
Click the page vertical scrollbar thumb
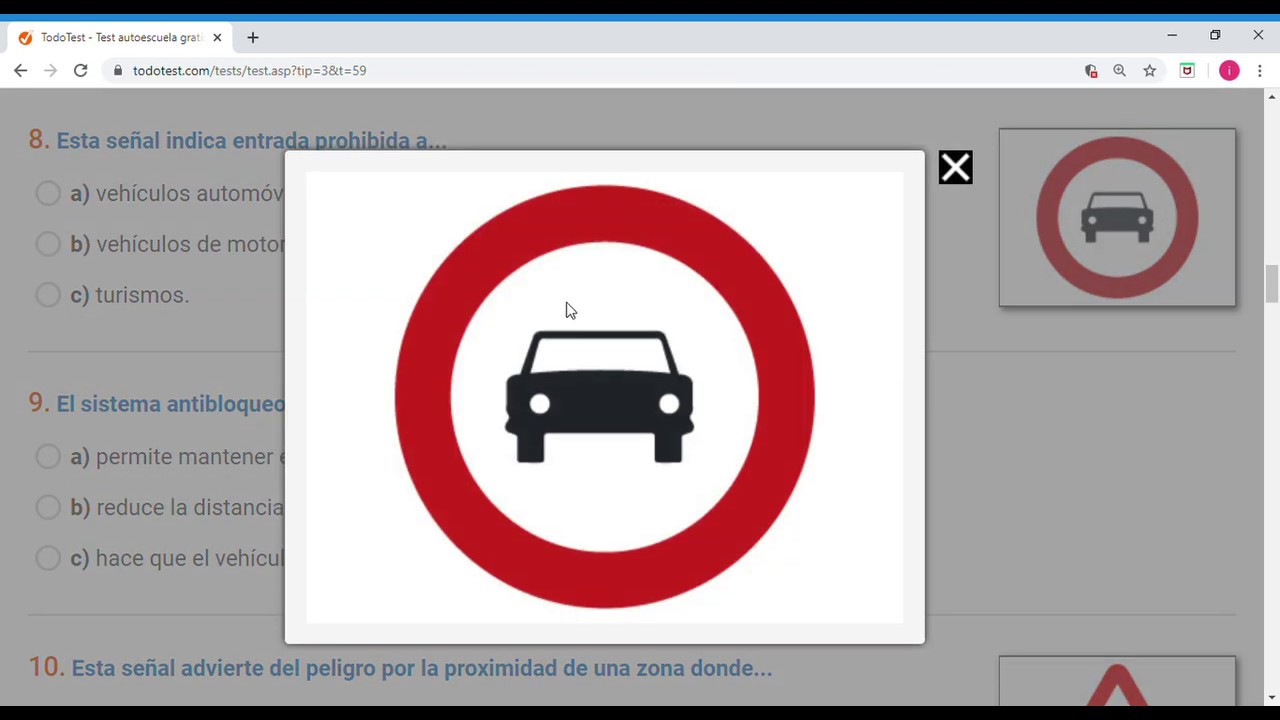click(x=1271, y=284)
